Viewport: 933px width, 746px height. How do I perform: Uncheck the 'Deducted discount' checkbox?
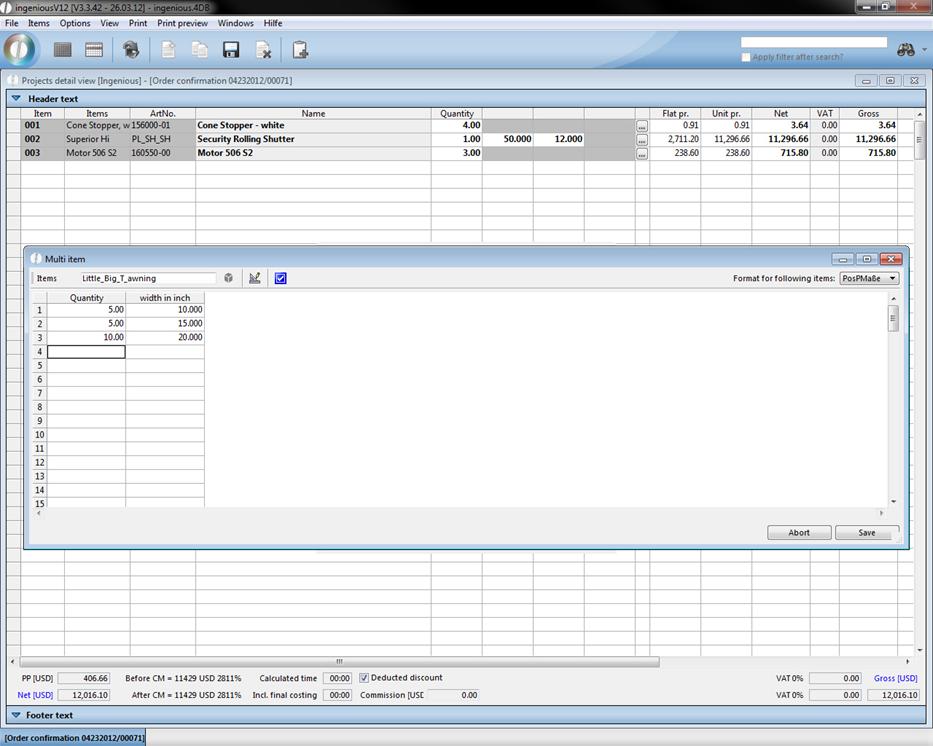tap(364, 678)
